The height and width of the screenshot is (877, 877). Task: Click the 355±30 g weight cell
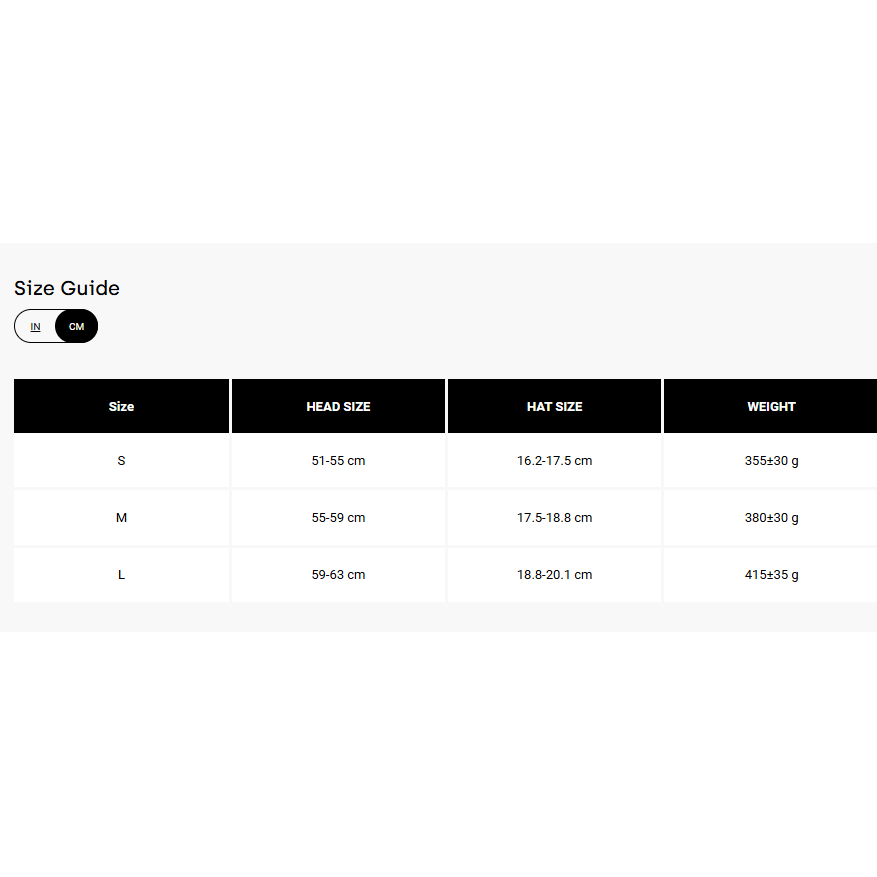click(771, 461)
